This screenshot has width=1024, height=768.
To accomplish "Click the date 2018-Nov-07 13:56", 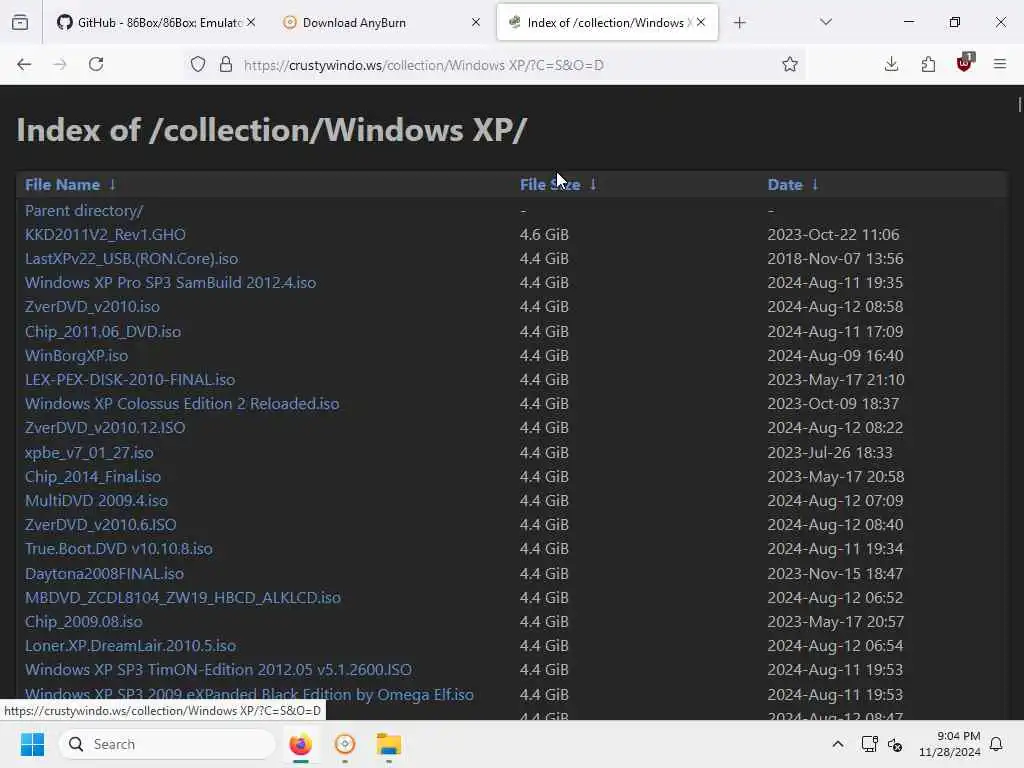I will [x=835, y=259].
